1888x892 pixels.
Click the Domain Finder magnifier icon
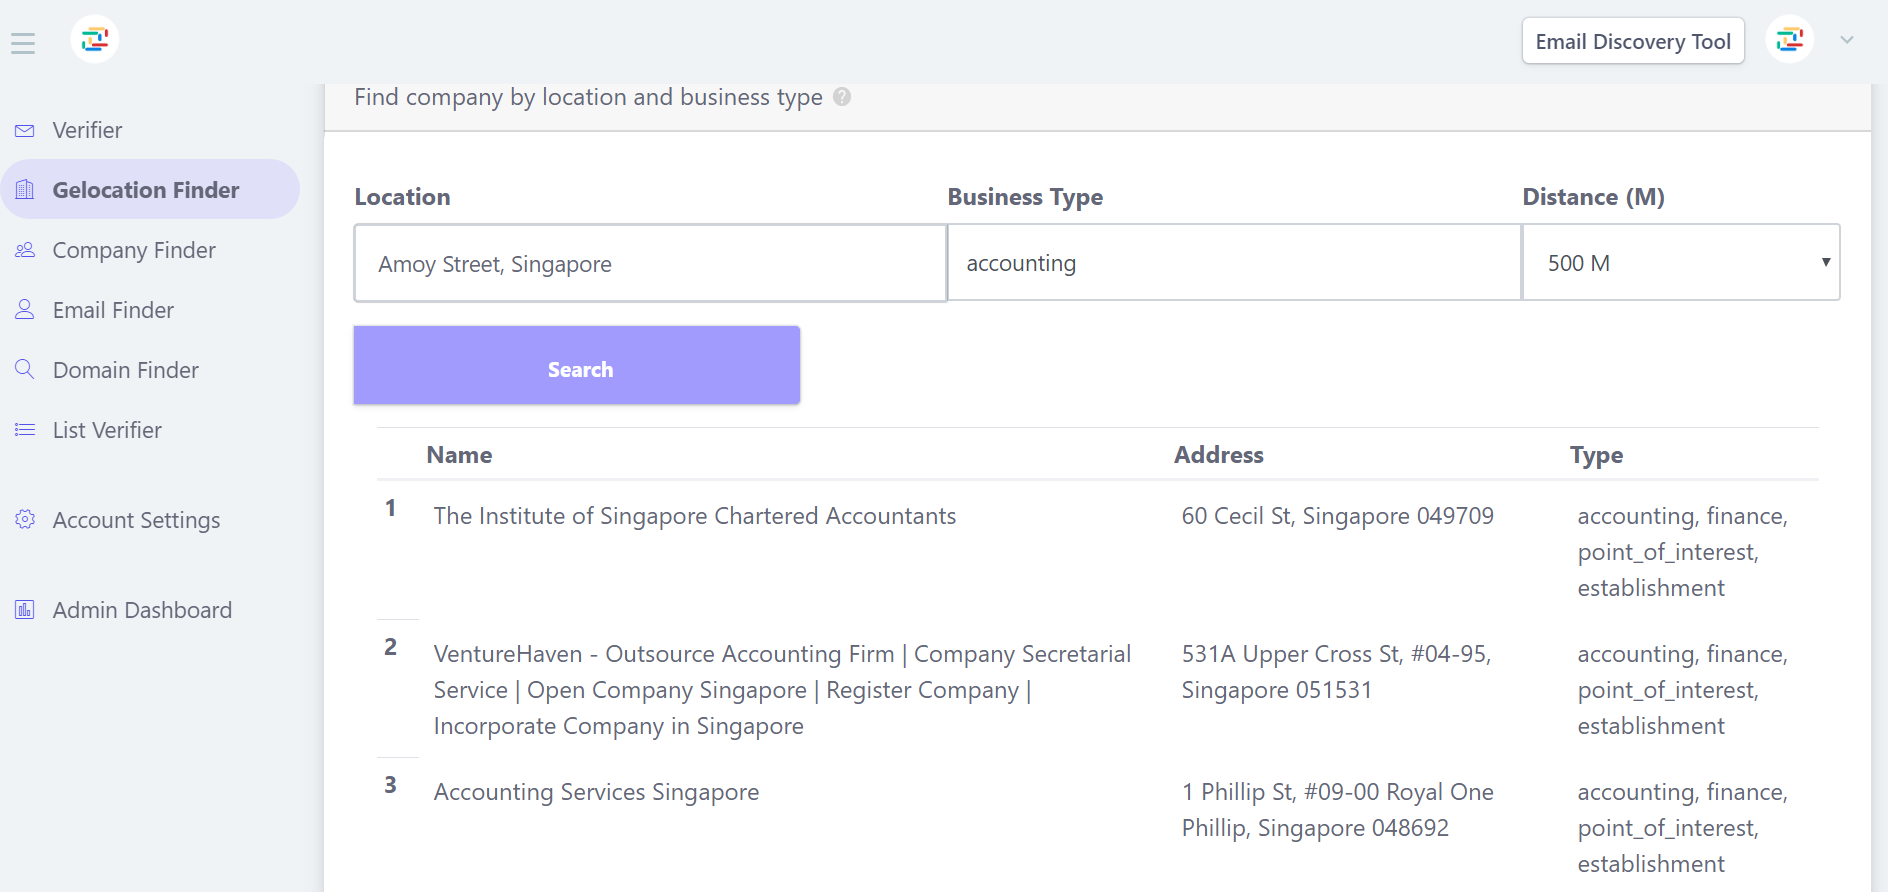coord(25,369)
